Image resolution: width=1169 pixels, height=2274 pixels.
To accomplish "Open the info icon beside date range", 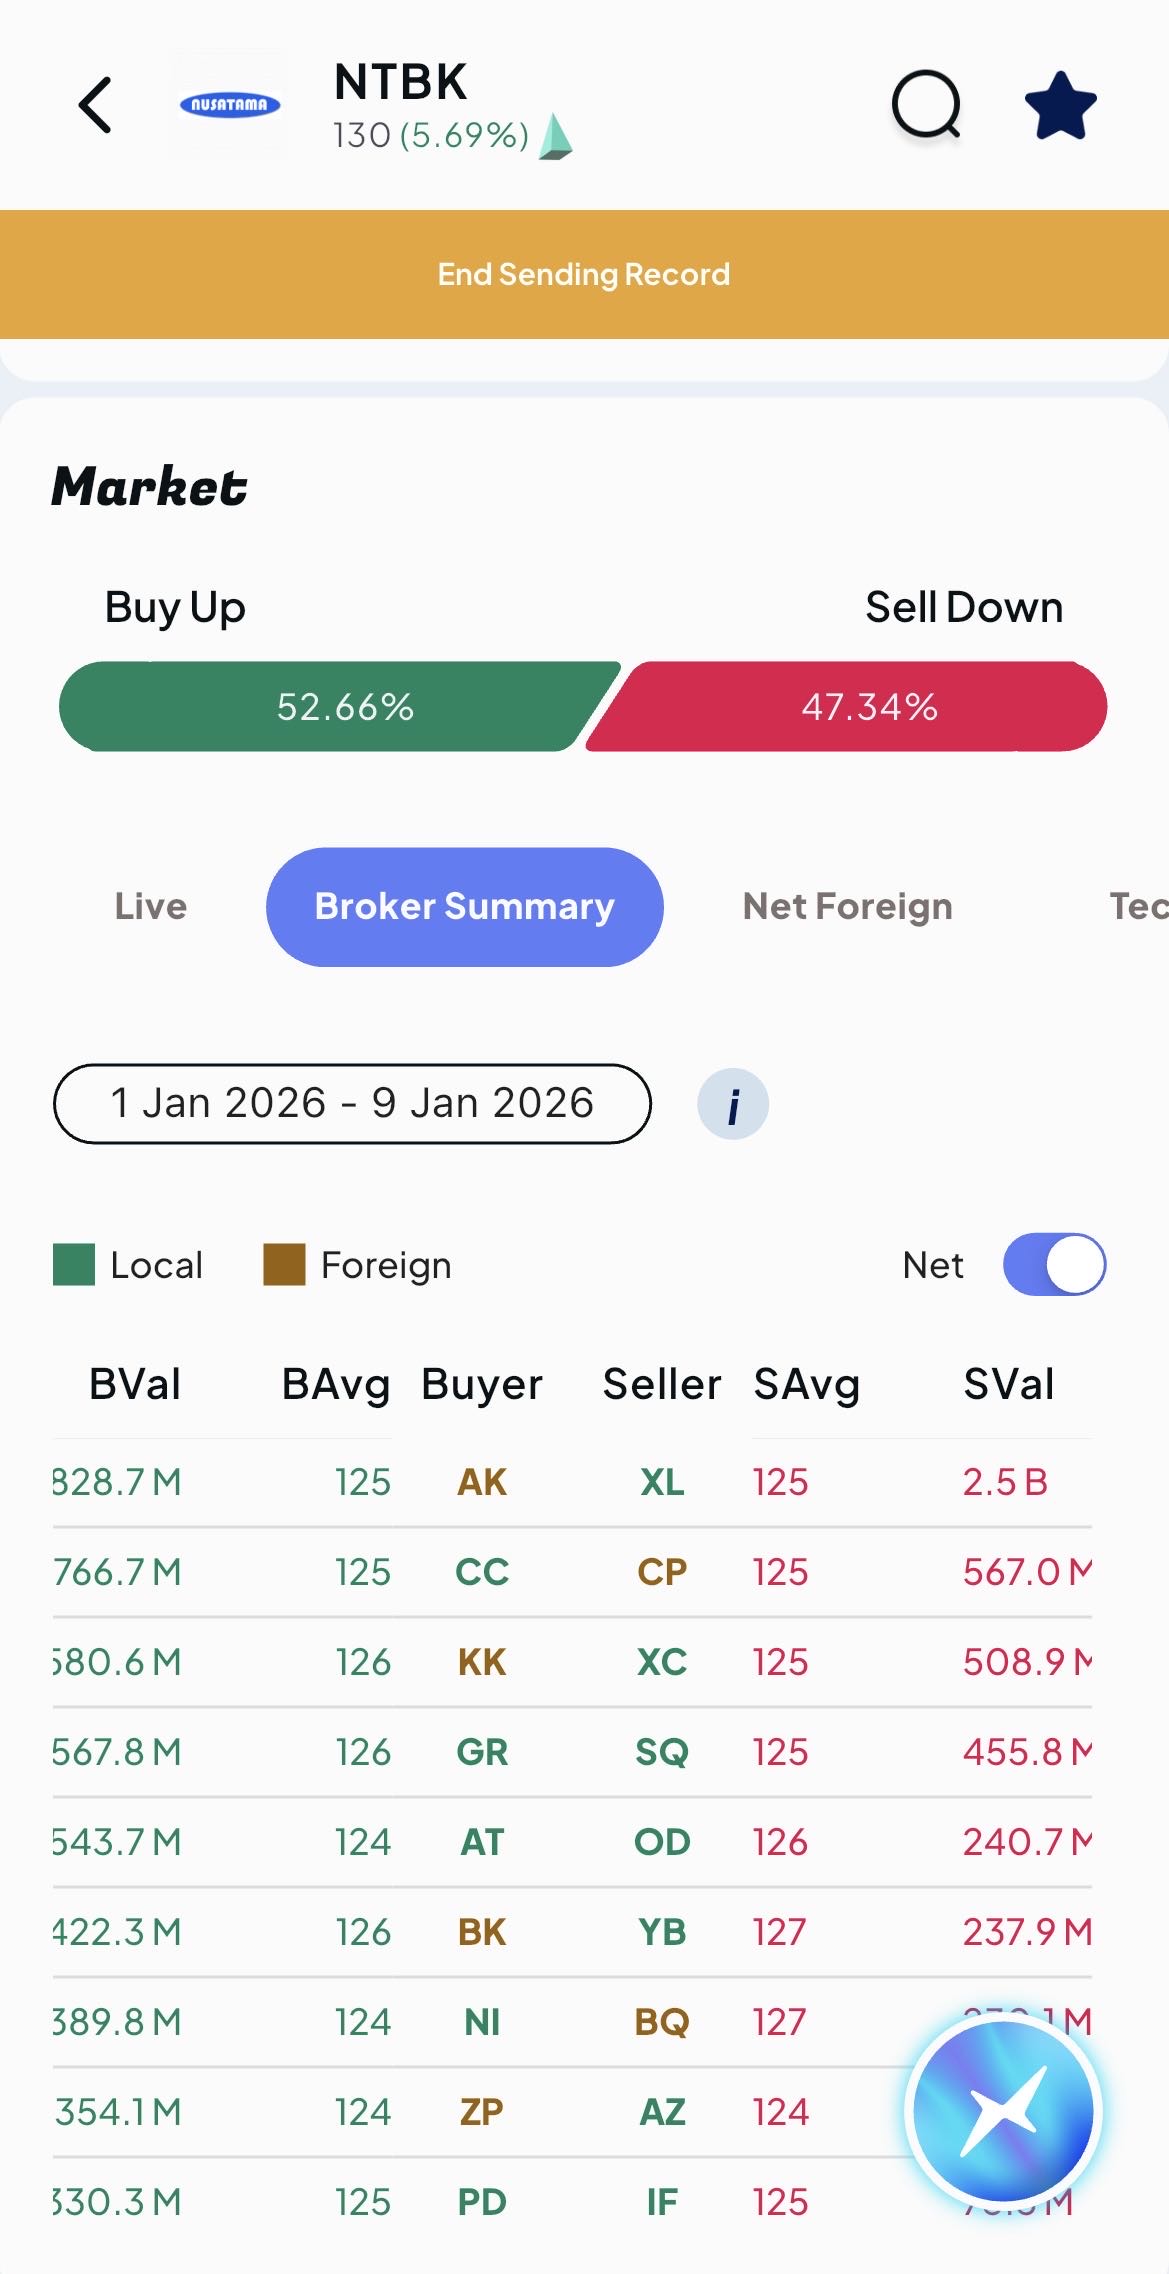I will 732,1104.
